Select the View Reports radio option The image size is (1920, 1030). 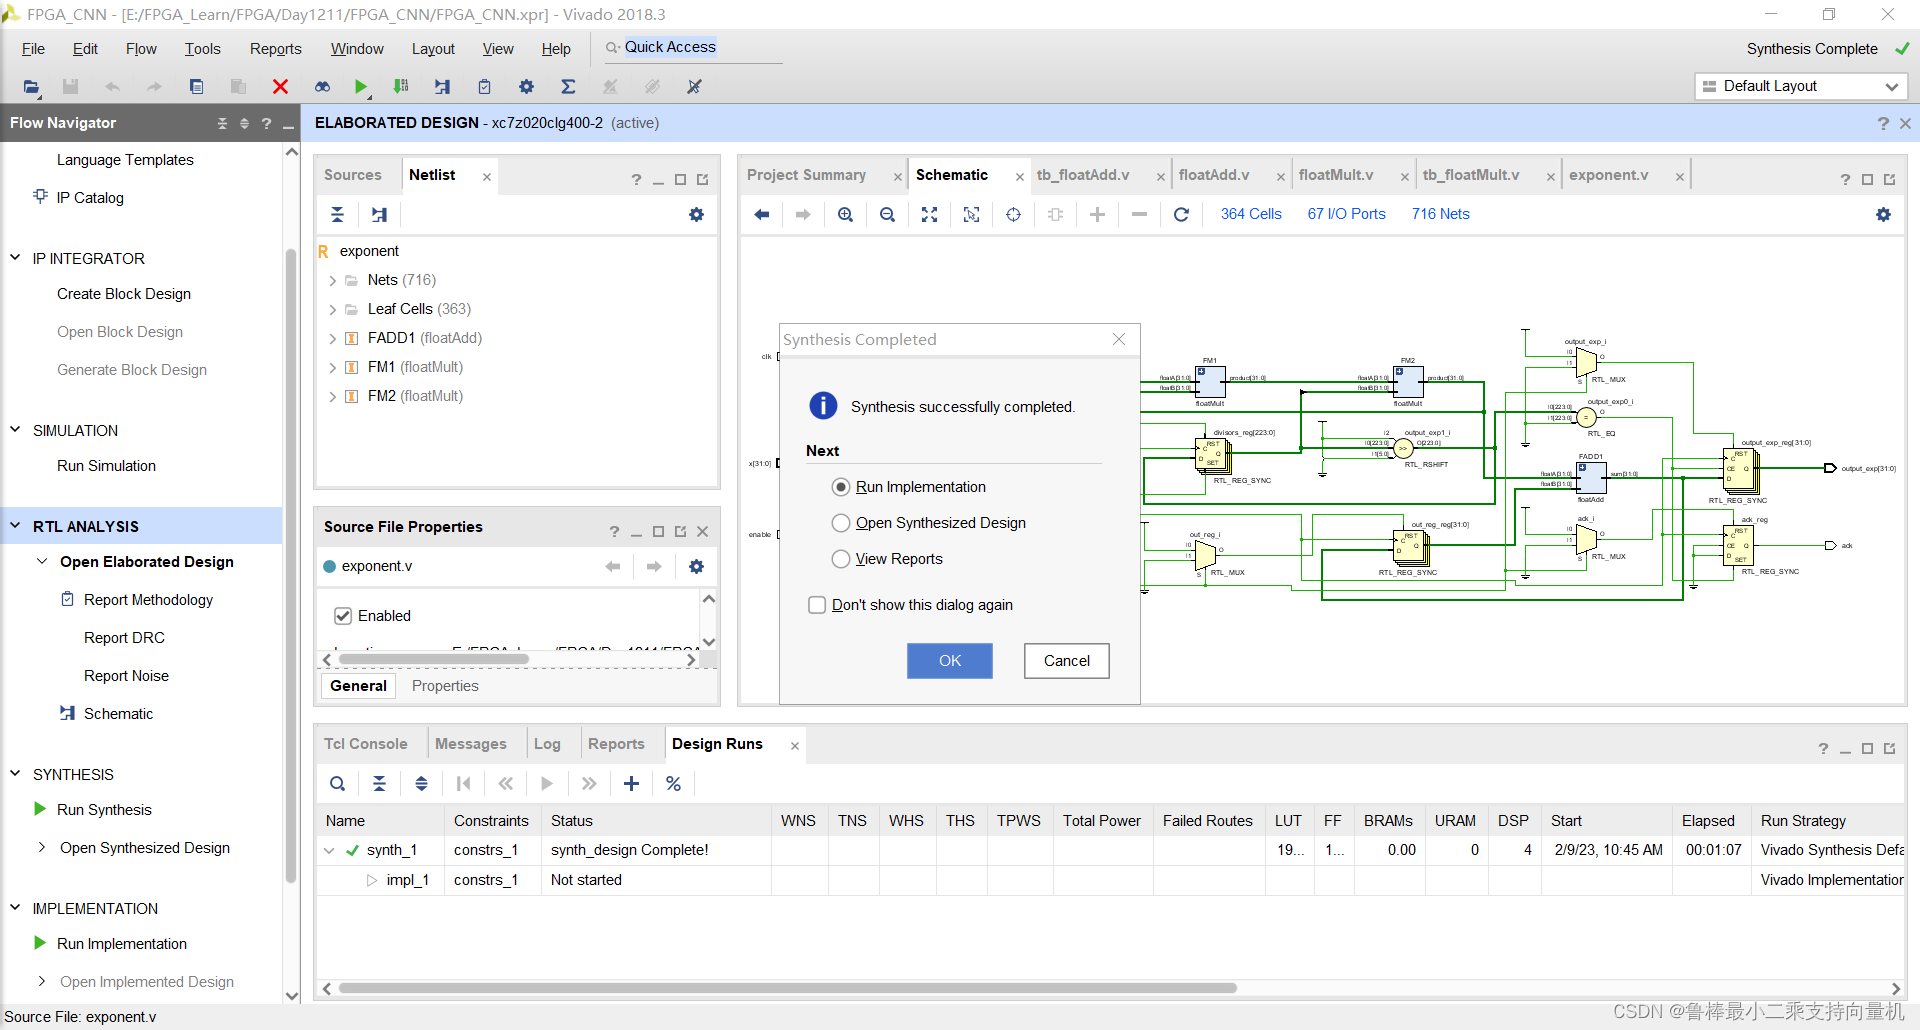click(x=841, y=559)
